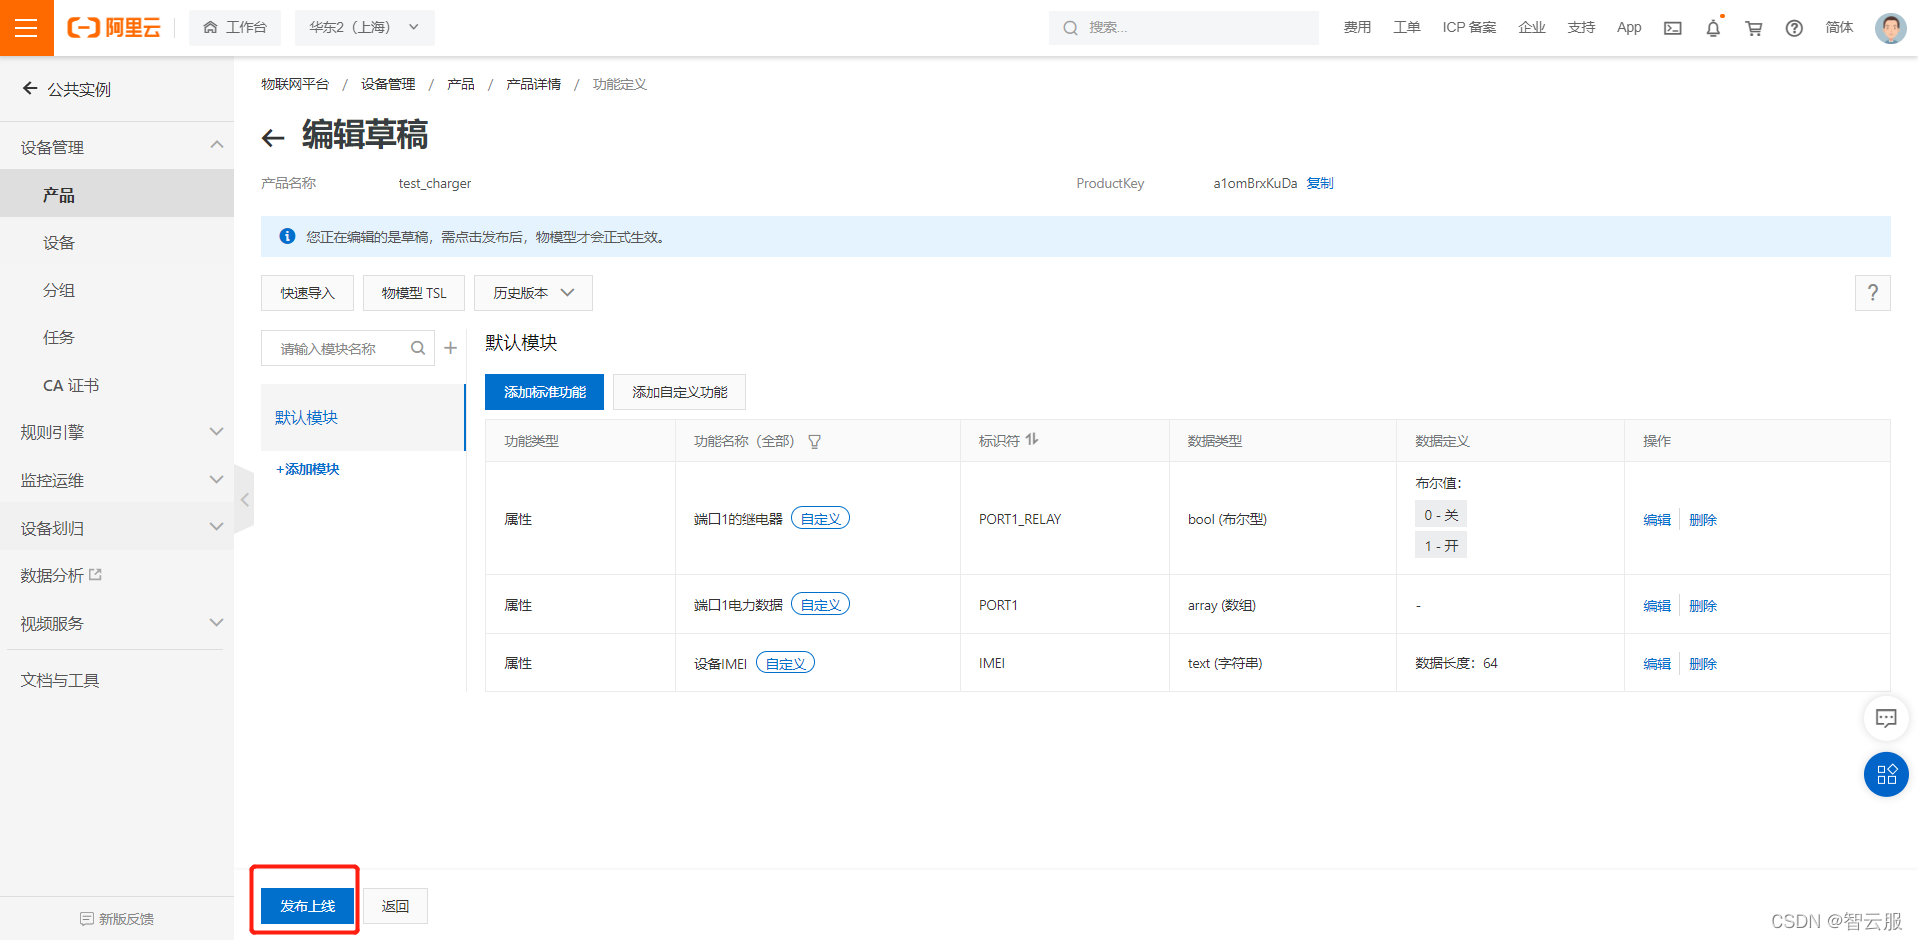Click the 物模型 TSL button
Screen dimensions: 1918x940
(x=414, y=293)
